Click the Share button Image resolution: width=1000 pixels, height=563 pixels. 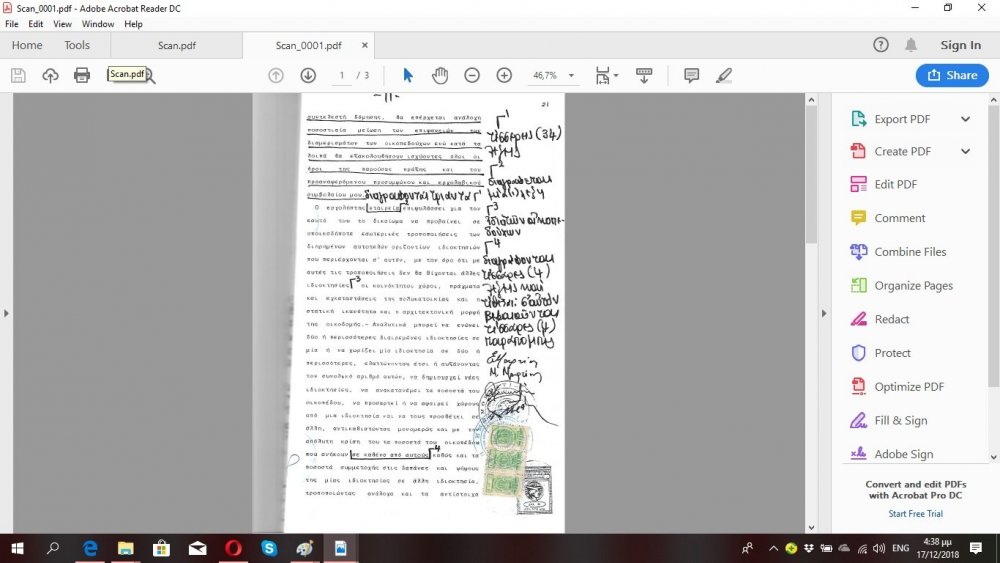(x=952, y=75)
